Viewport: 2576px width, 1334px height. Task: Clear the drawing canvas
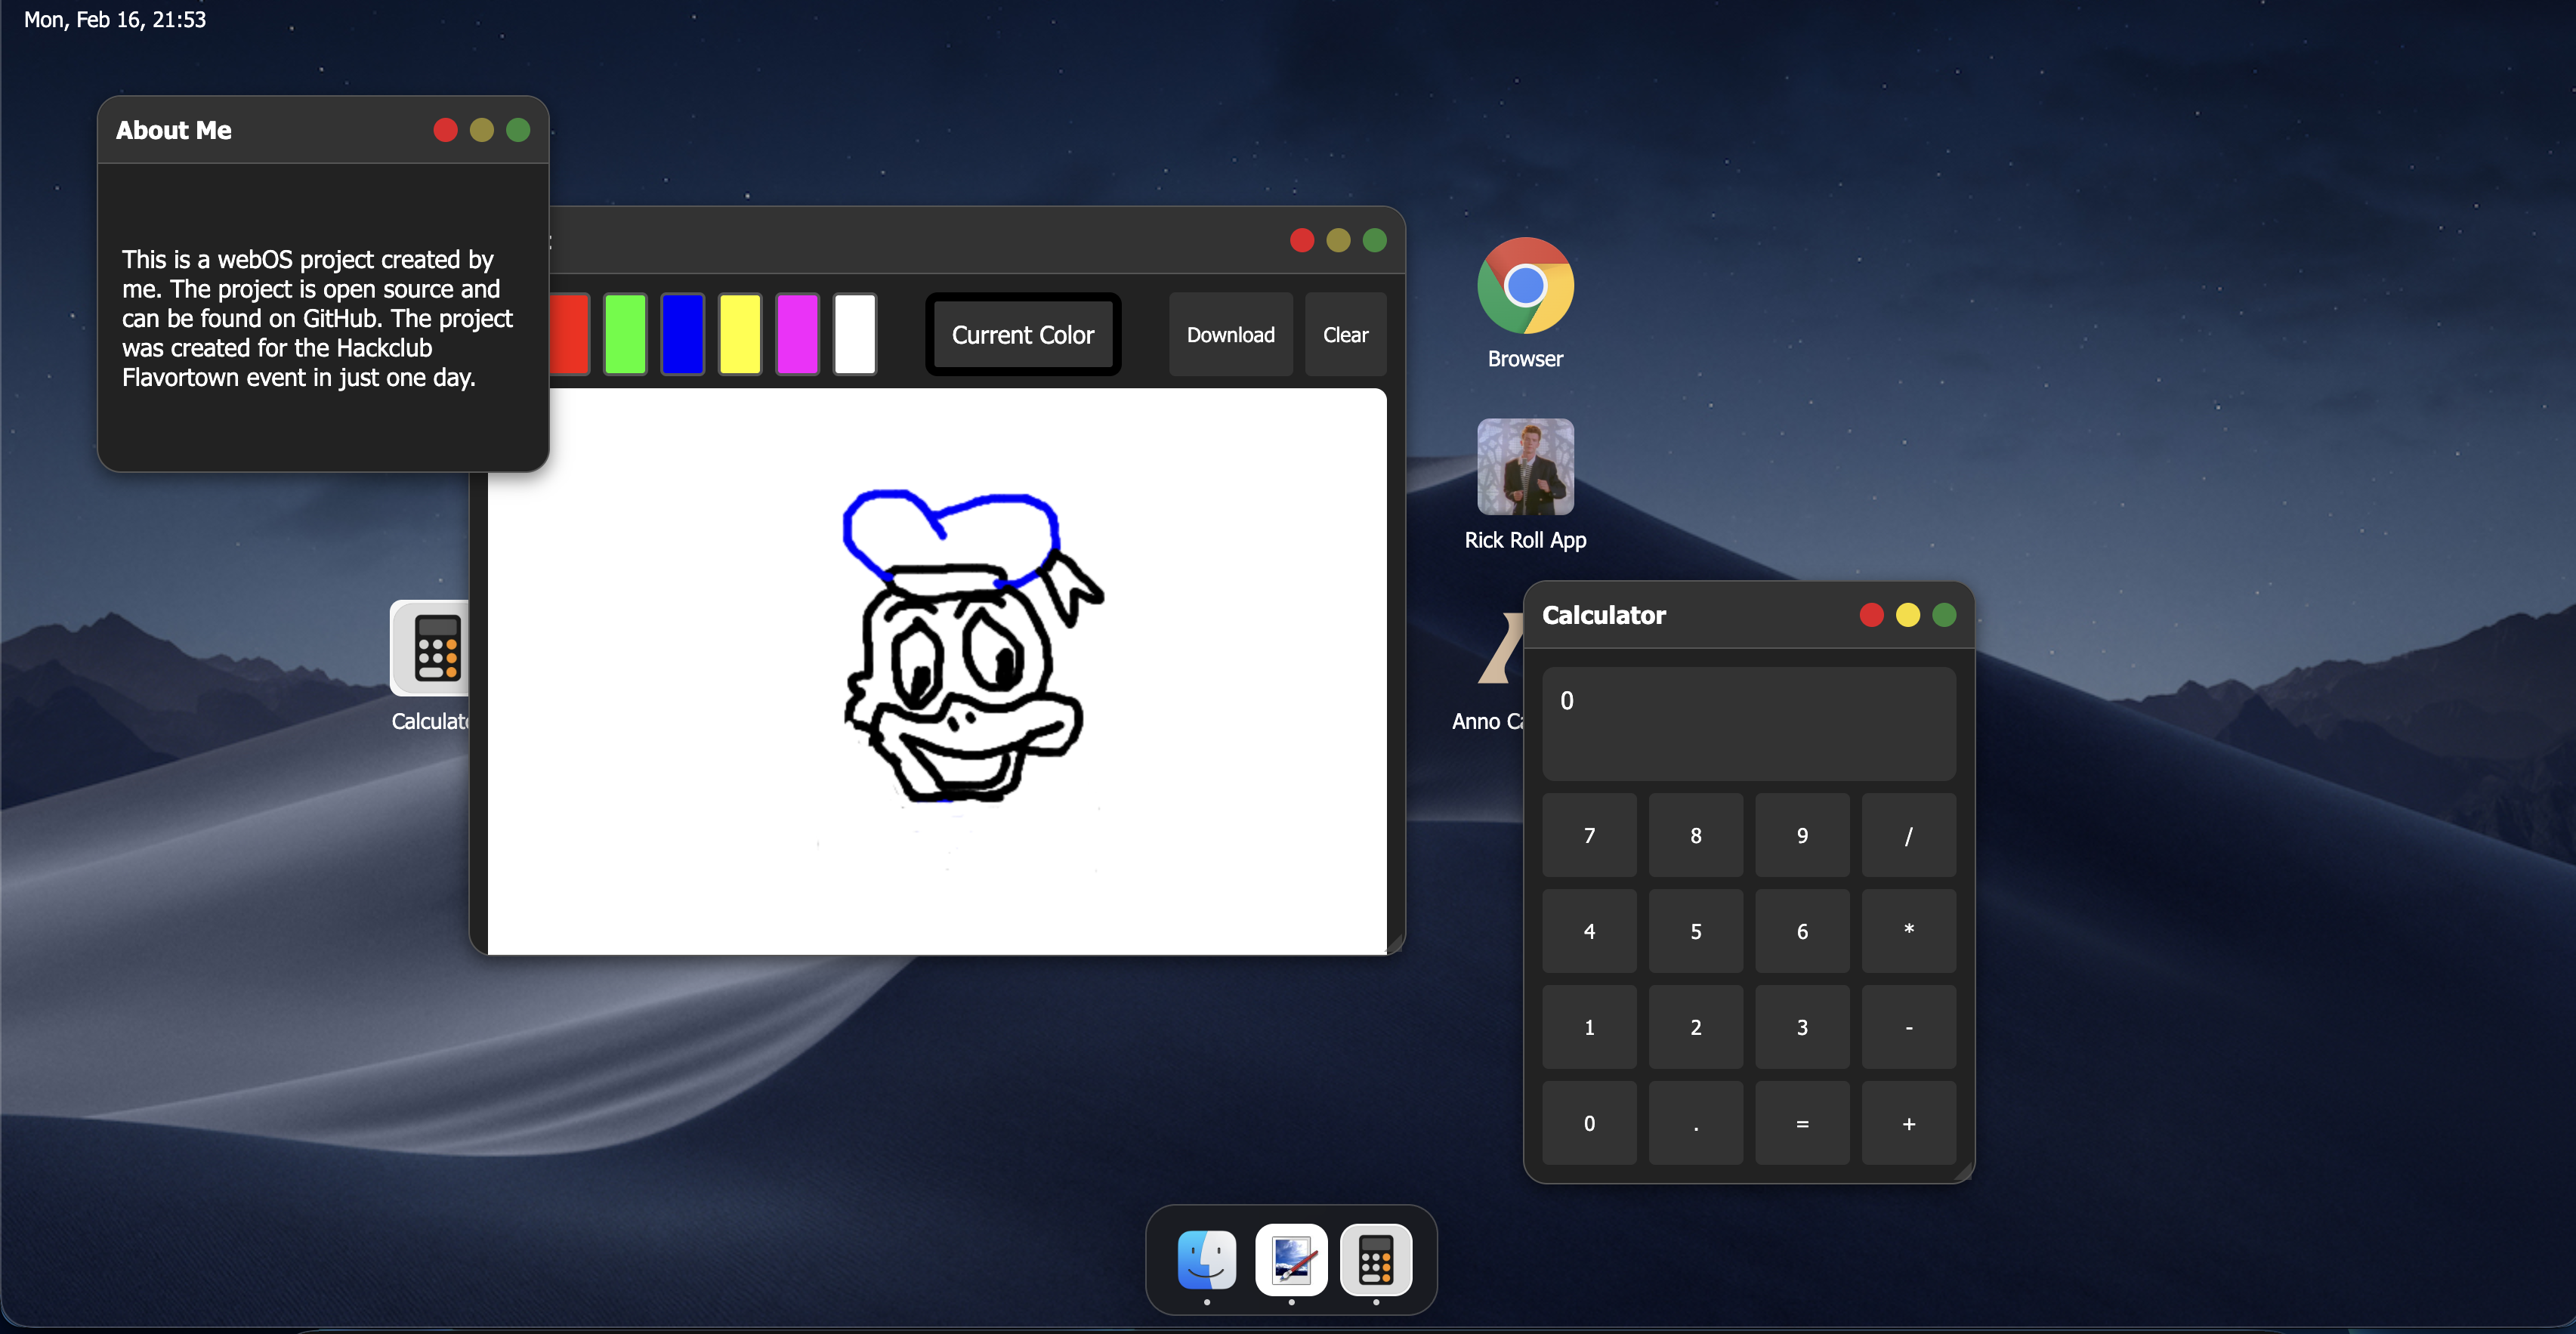pyautogui.click(x=1344, y=335)
